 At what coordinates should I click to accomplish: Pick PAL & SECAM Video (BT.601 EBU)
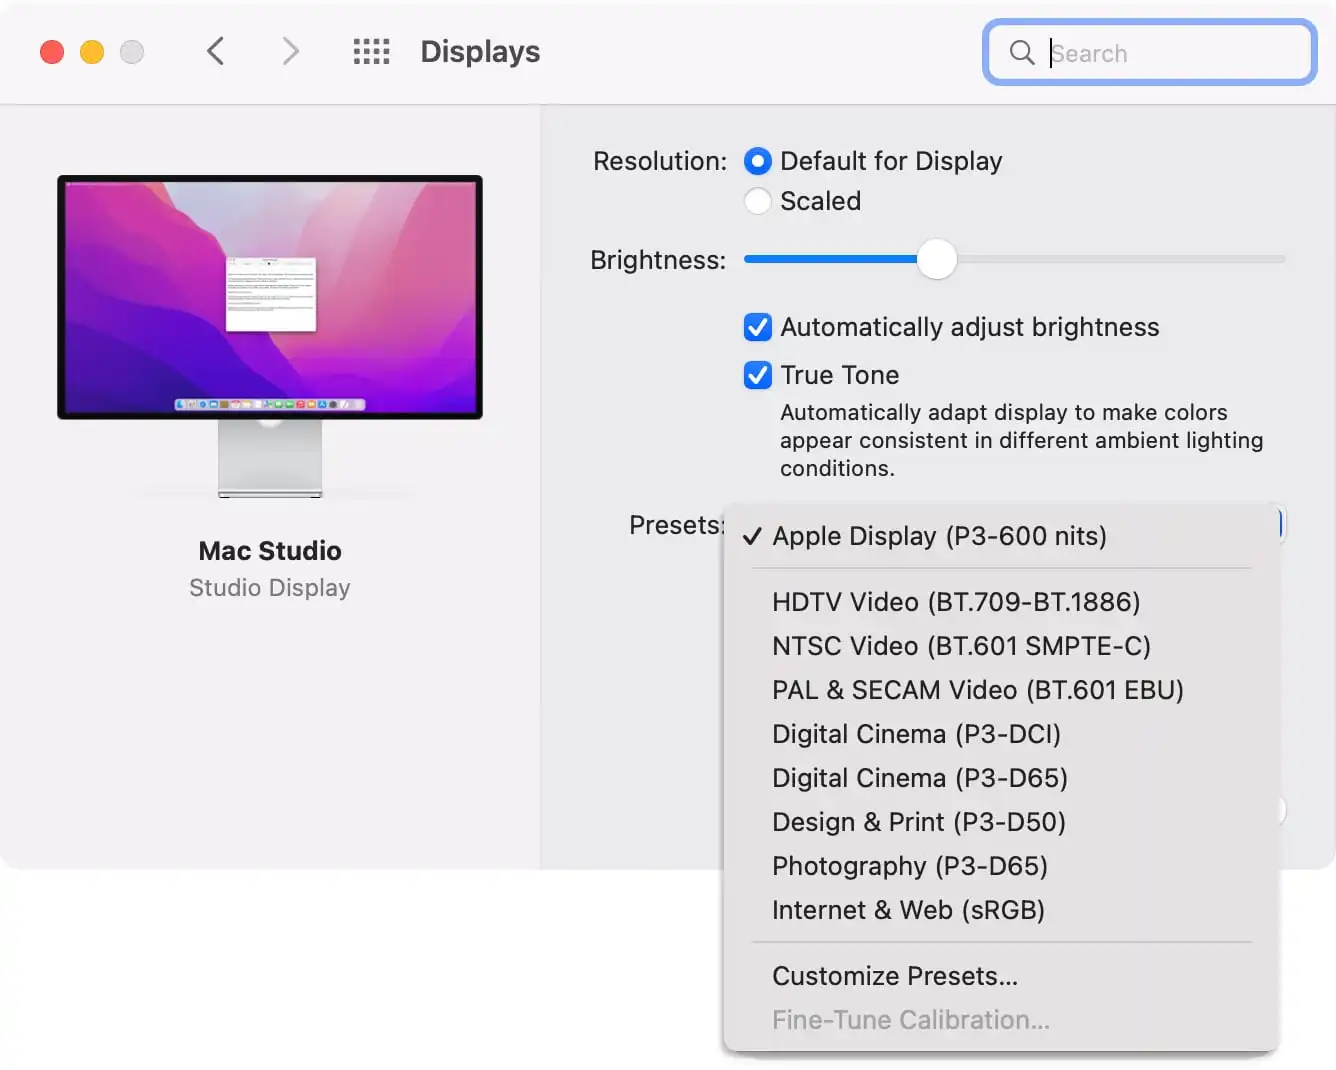click(977, 690)
